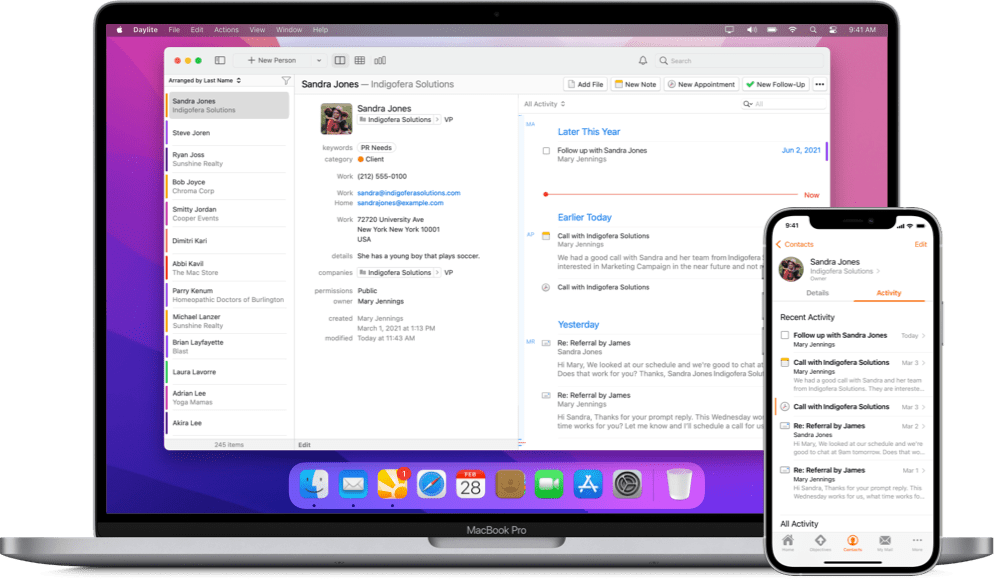Click Sandra Jones profile photo
The width and height of the screenshot is (994, 580).
click(x=336, y=119)
